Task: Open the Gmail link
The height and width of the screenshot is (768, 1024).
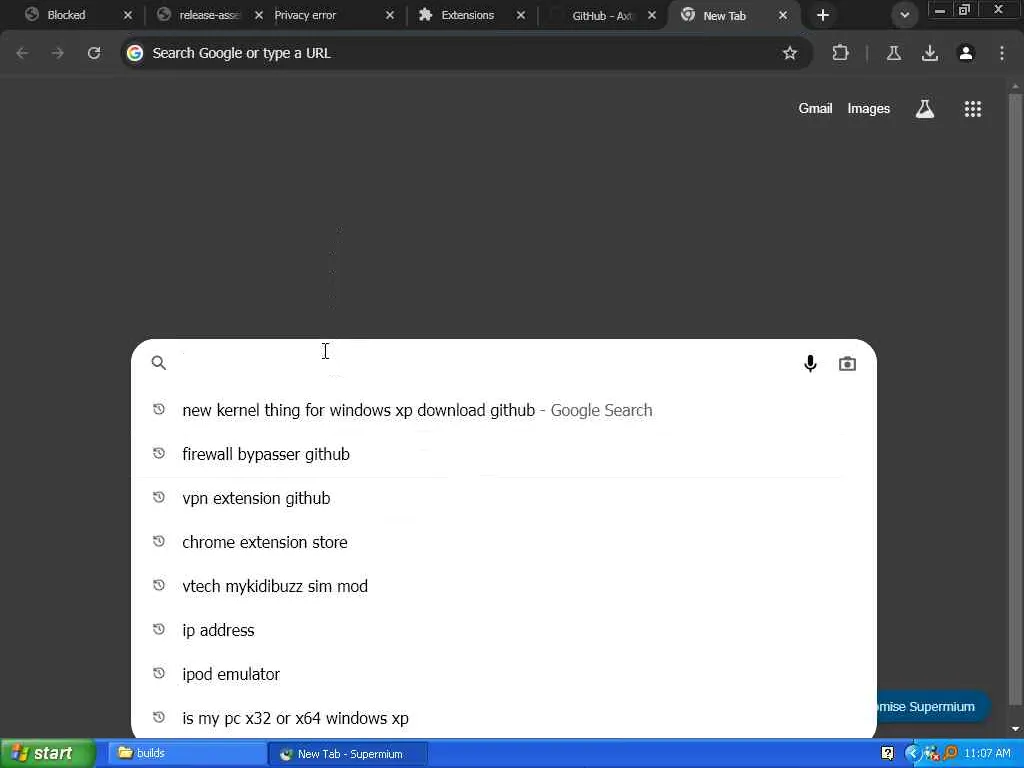Action: point(815,109)
